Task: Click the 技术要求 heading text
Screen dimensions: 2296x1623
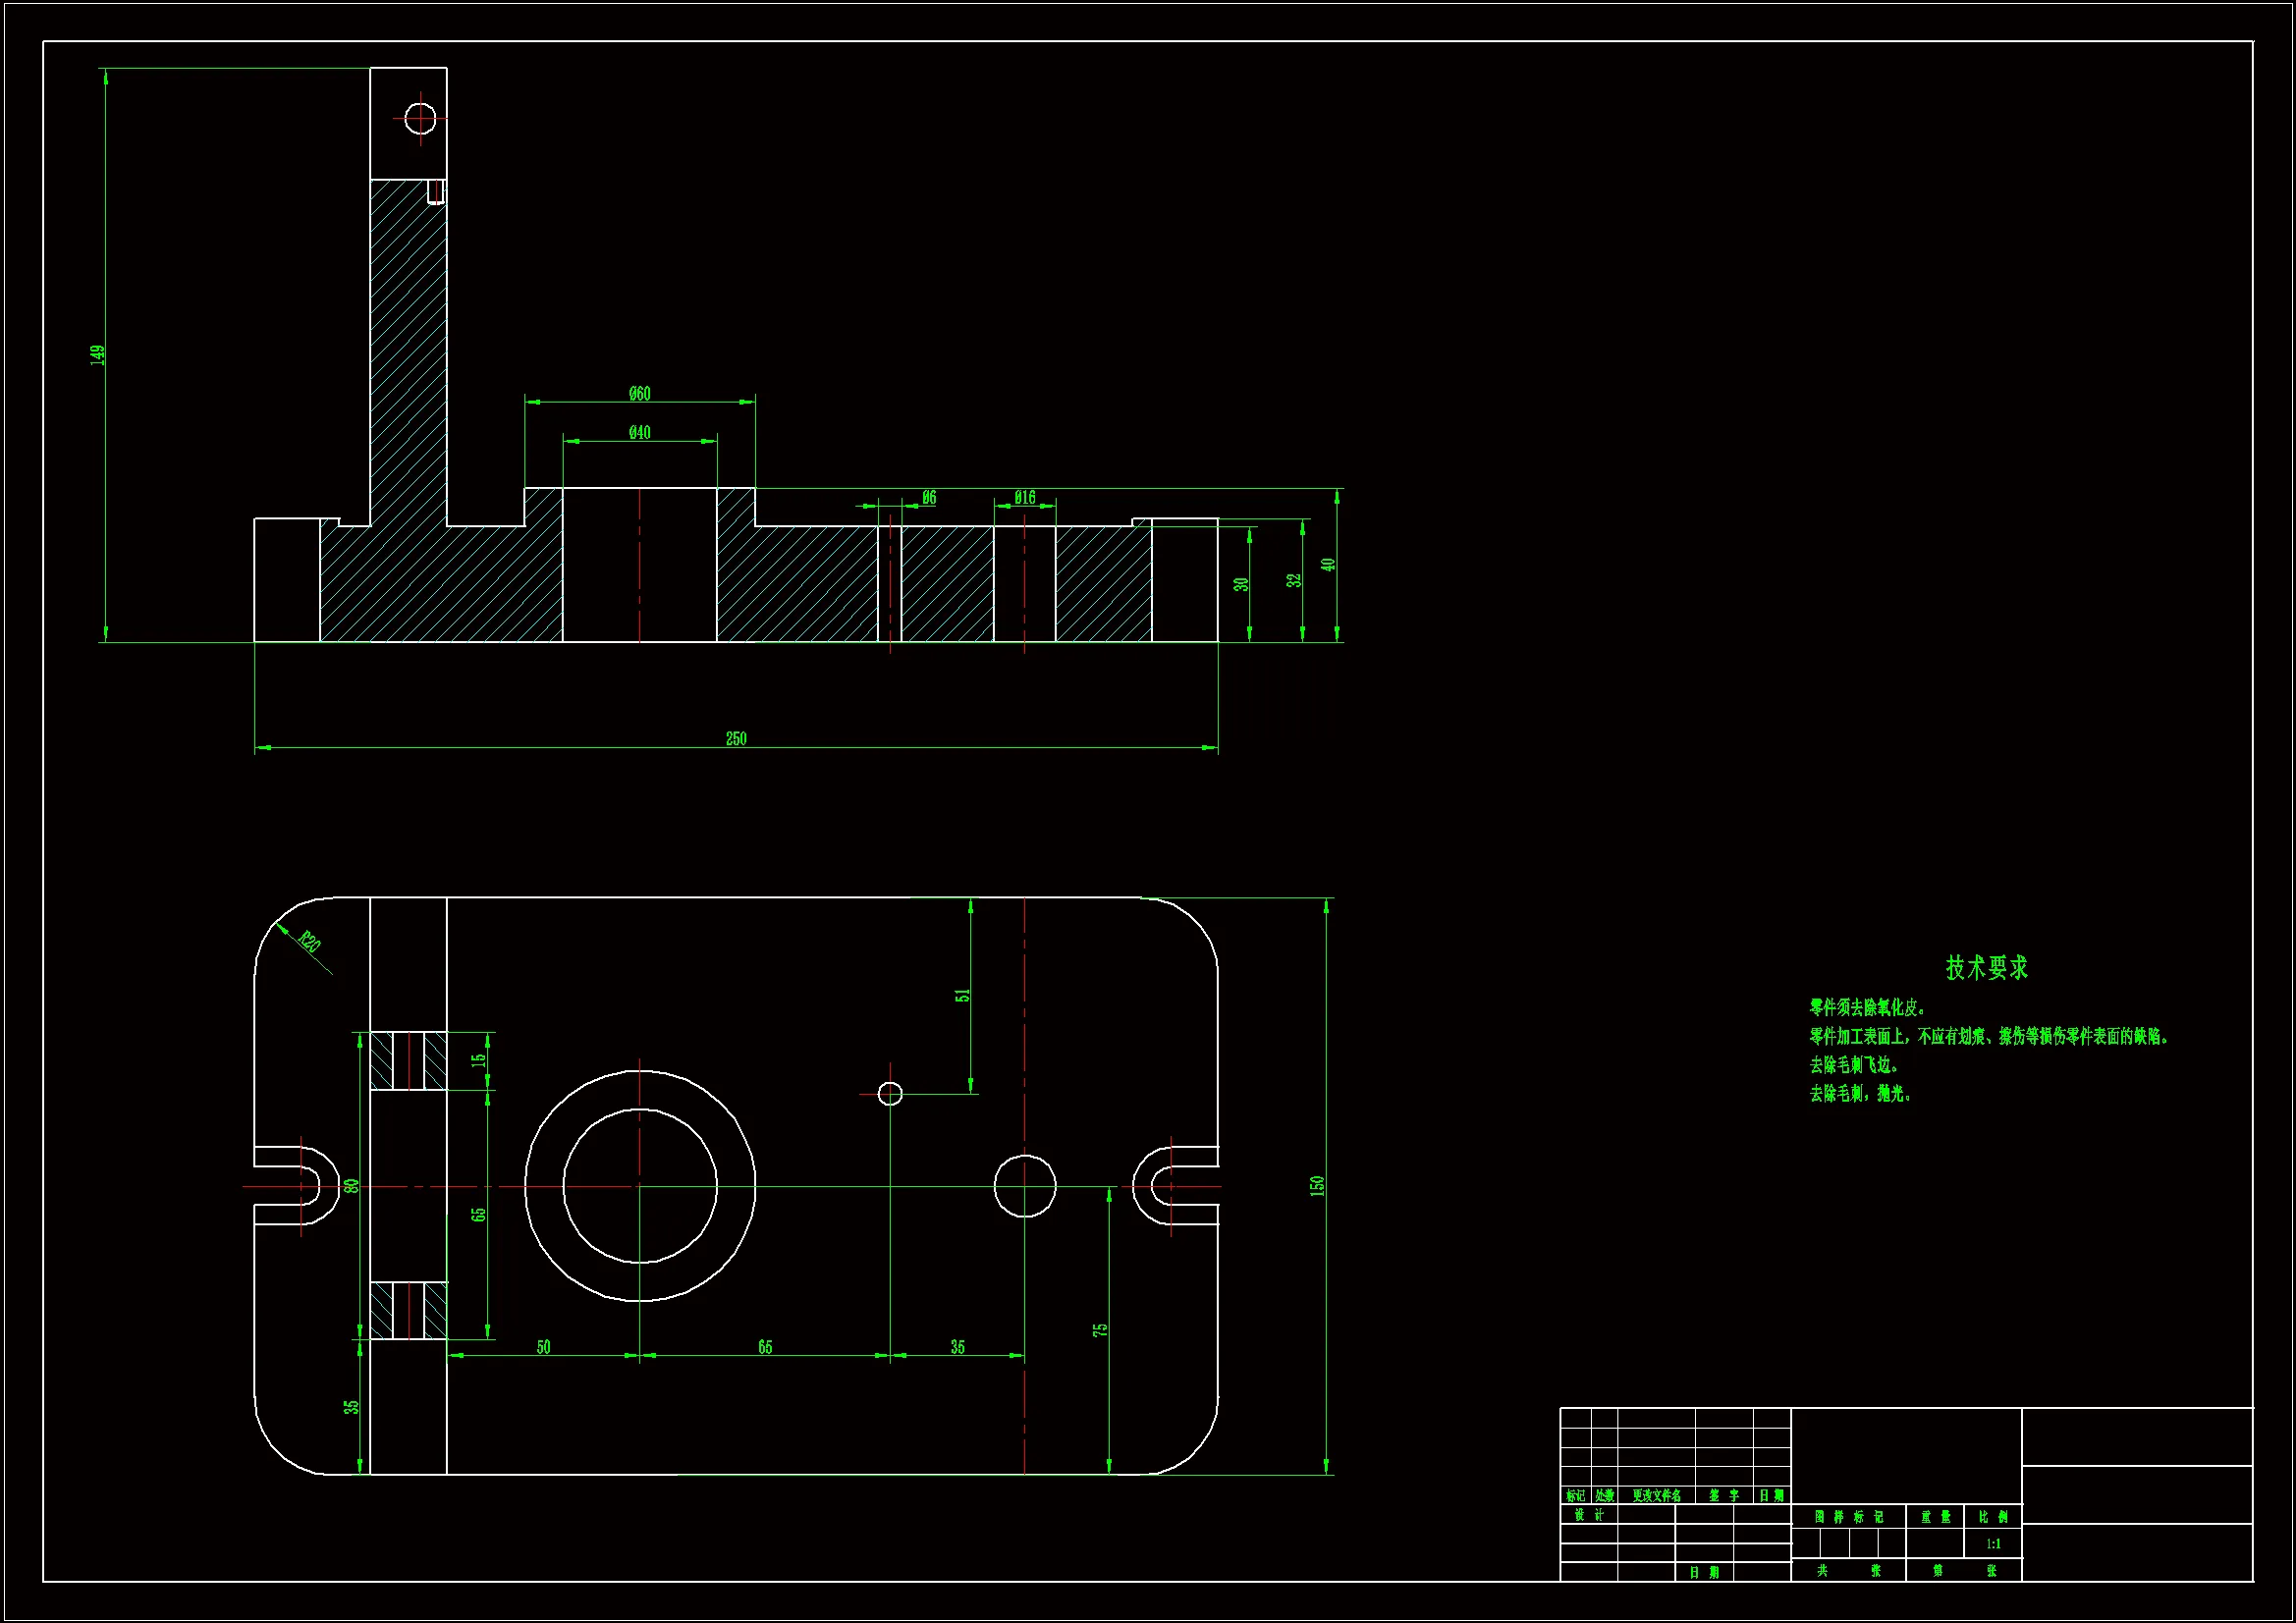Action: (x=1986, y=968)
